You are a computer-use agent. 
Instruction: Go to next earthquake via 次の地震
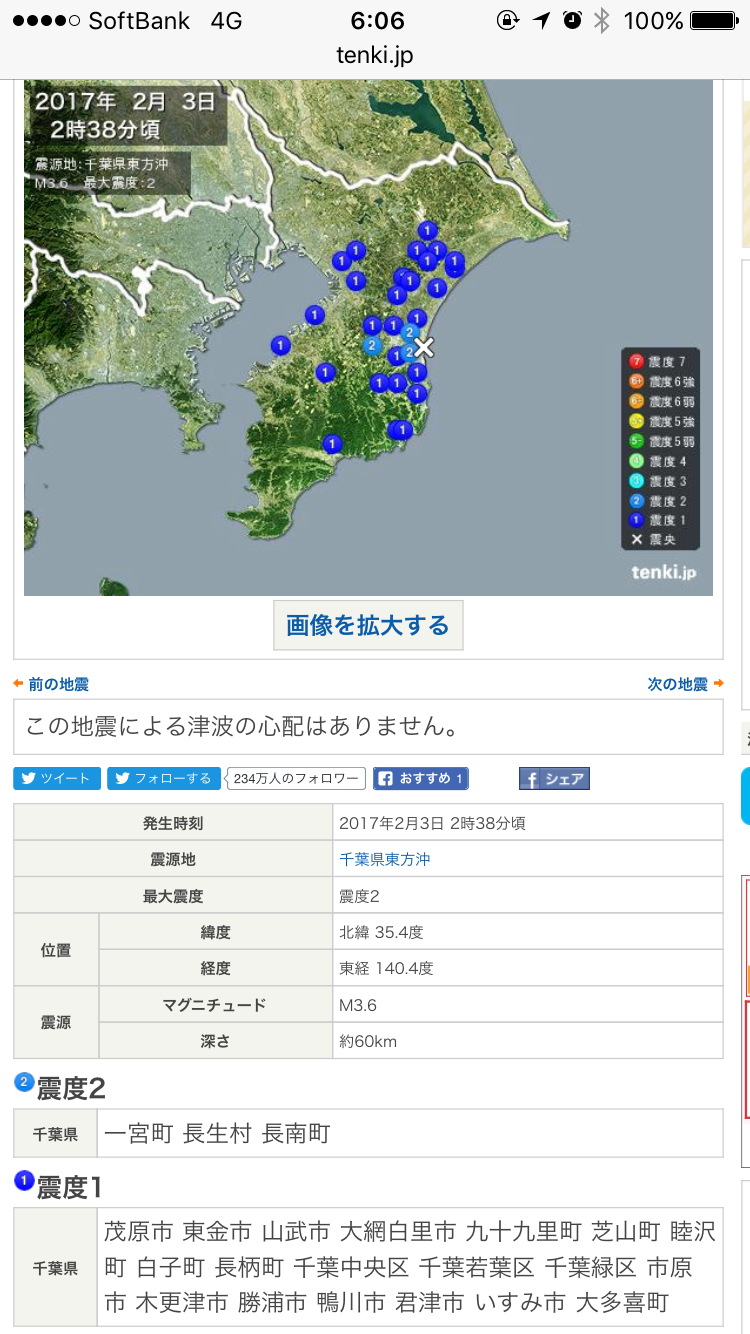[685, 685]
